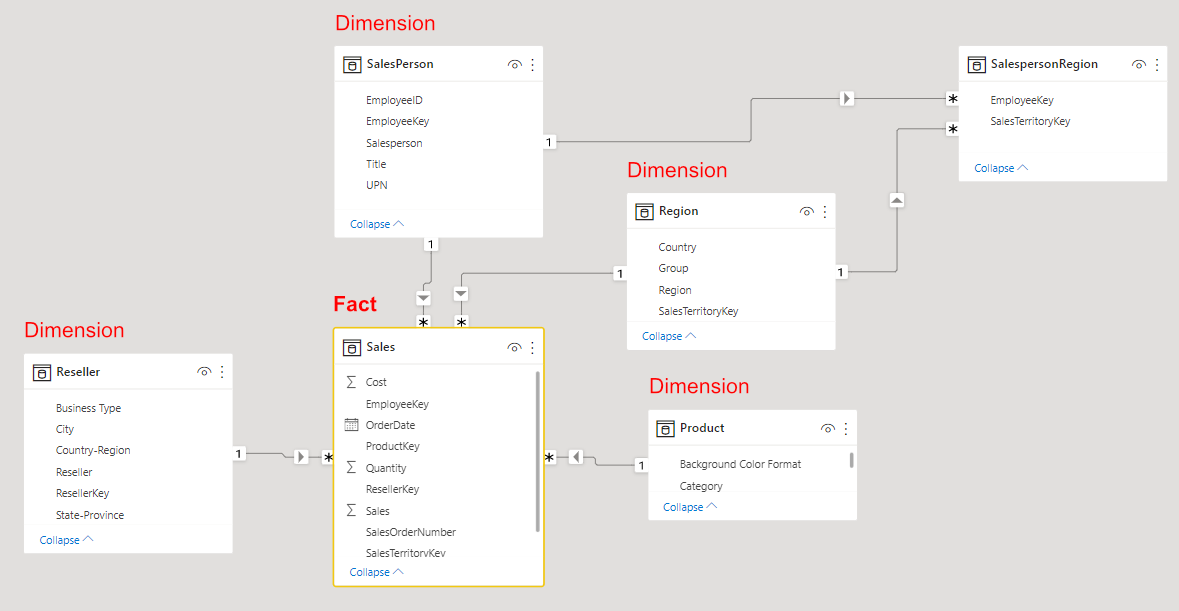The height and width of the screenshot is (611, 1179).
Task: Open Product table more options menu
Action: pyautogui.click(x=846, y=428)
